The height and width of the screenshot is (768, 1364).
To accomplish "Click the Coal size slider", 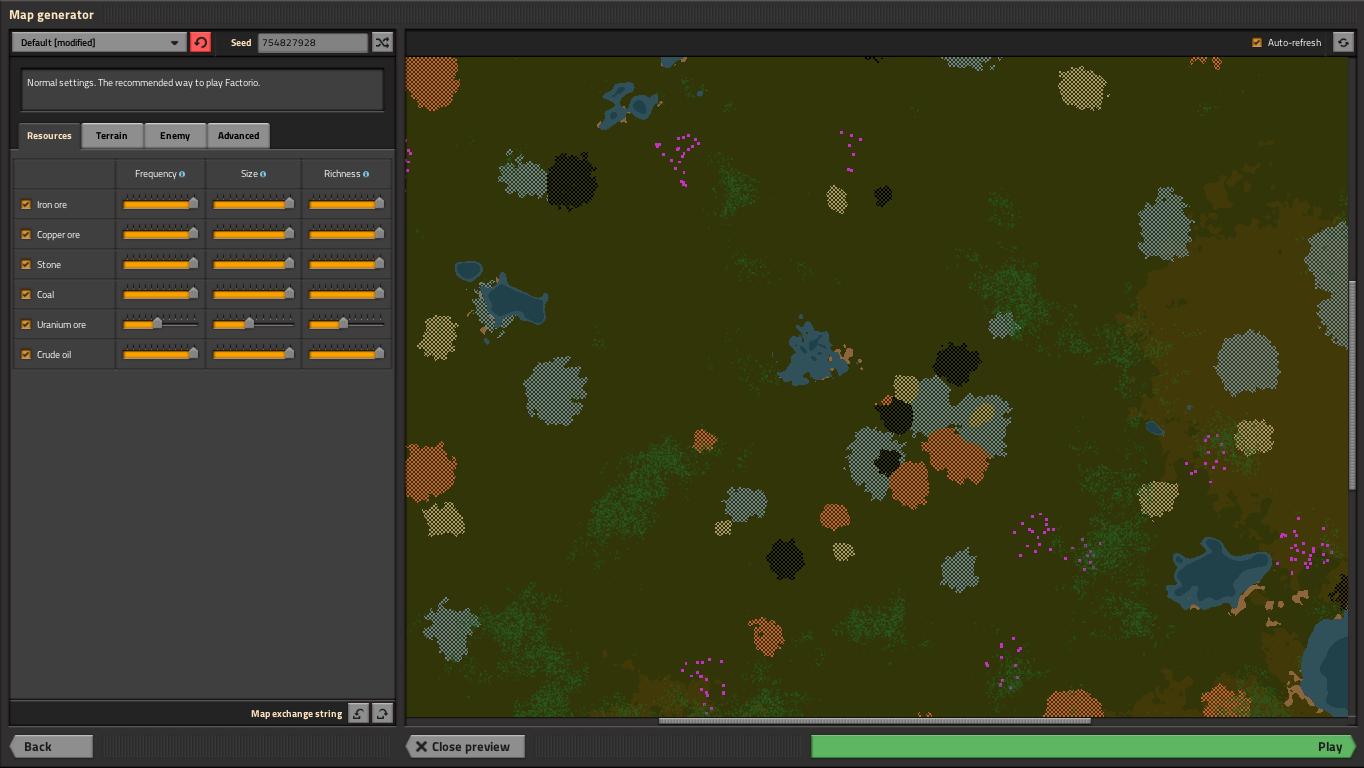I will click(x=254, y=294).
